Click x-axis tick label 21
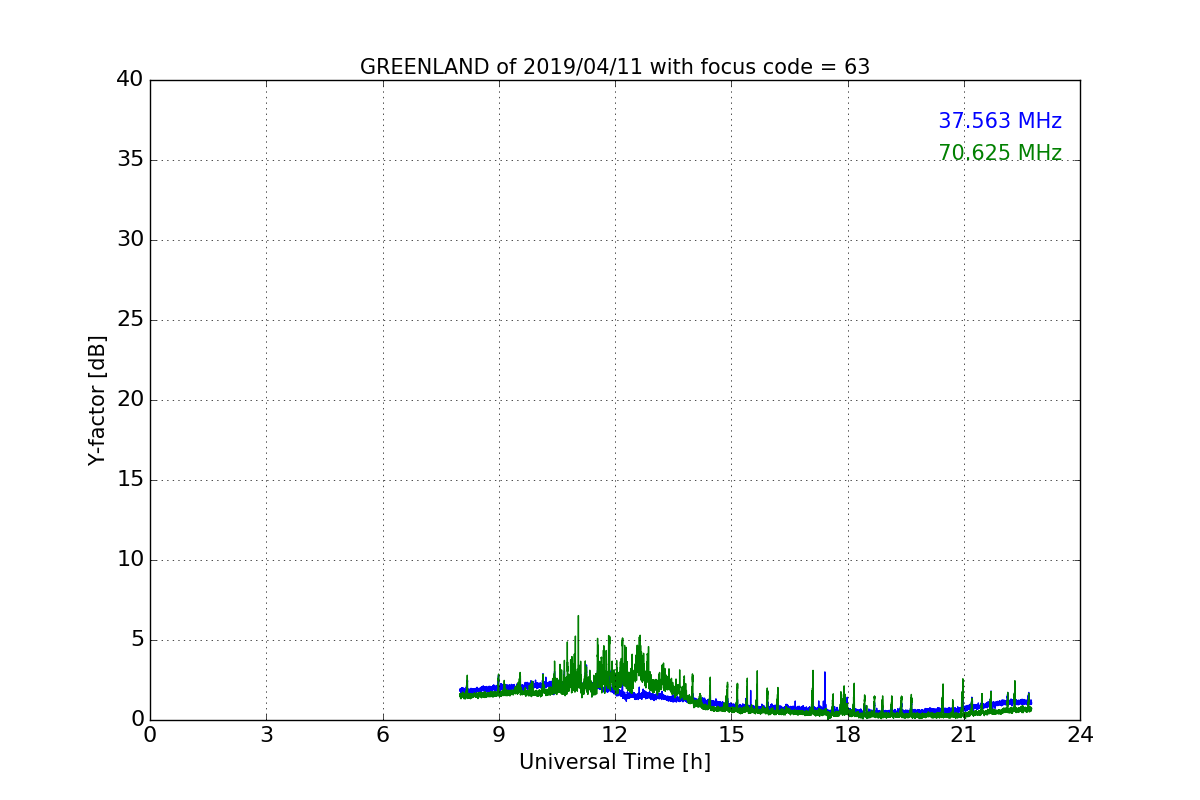Viewport: 1200px width, 800px height. [964, 735]
